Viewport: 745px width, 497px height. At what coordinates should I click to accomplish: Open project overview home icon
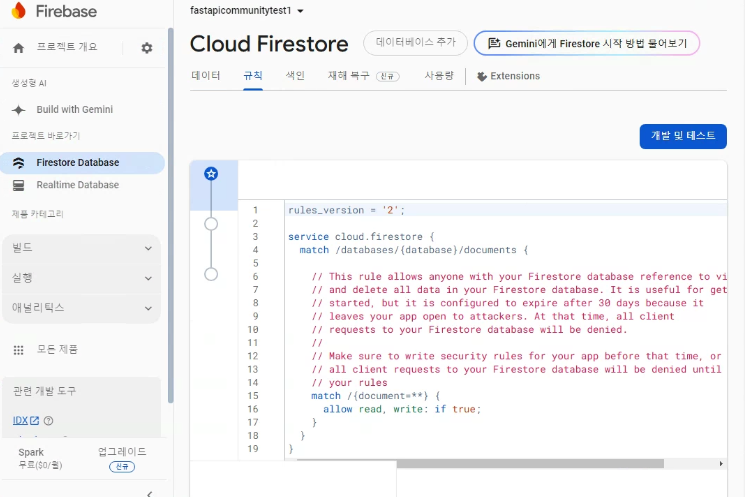19,48
